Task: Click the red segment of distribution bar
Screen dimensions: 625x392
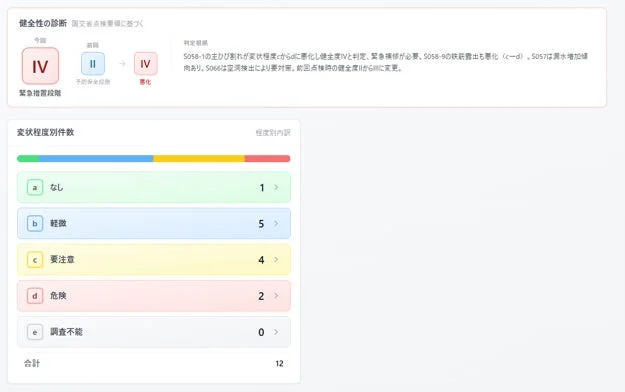Action: pos(267,159)
